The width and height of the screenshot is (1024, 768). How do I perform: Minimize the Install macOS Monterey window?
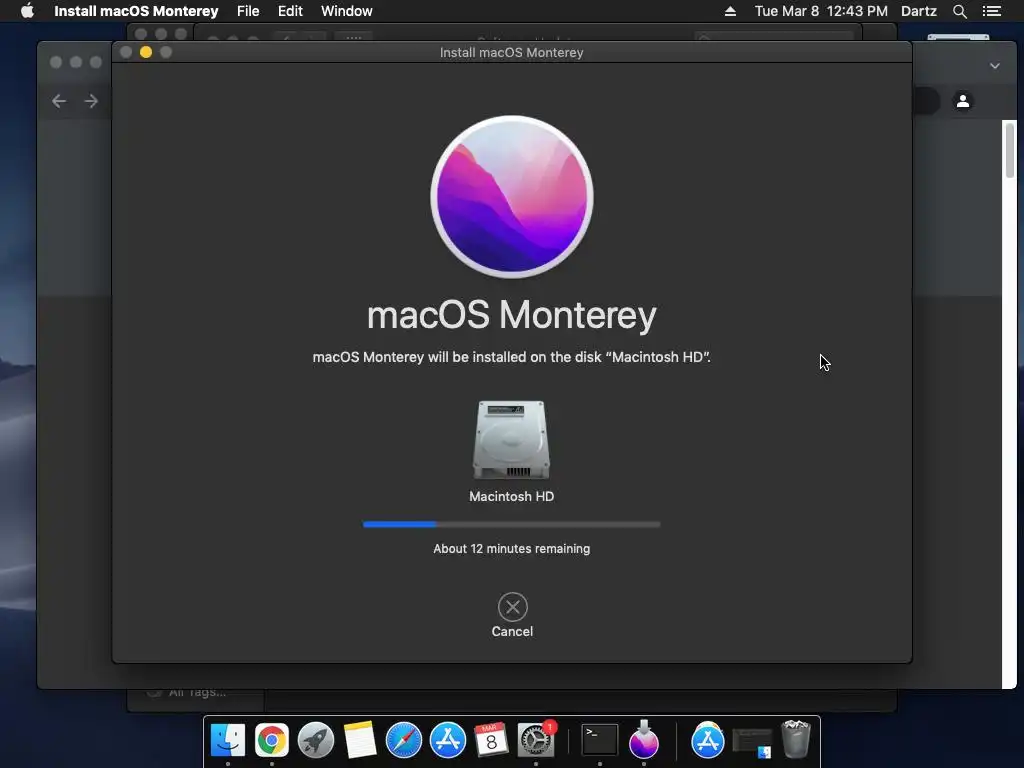pos(146,52)
